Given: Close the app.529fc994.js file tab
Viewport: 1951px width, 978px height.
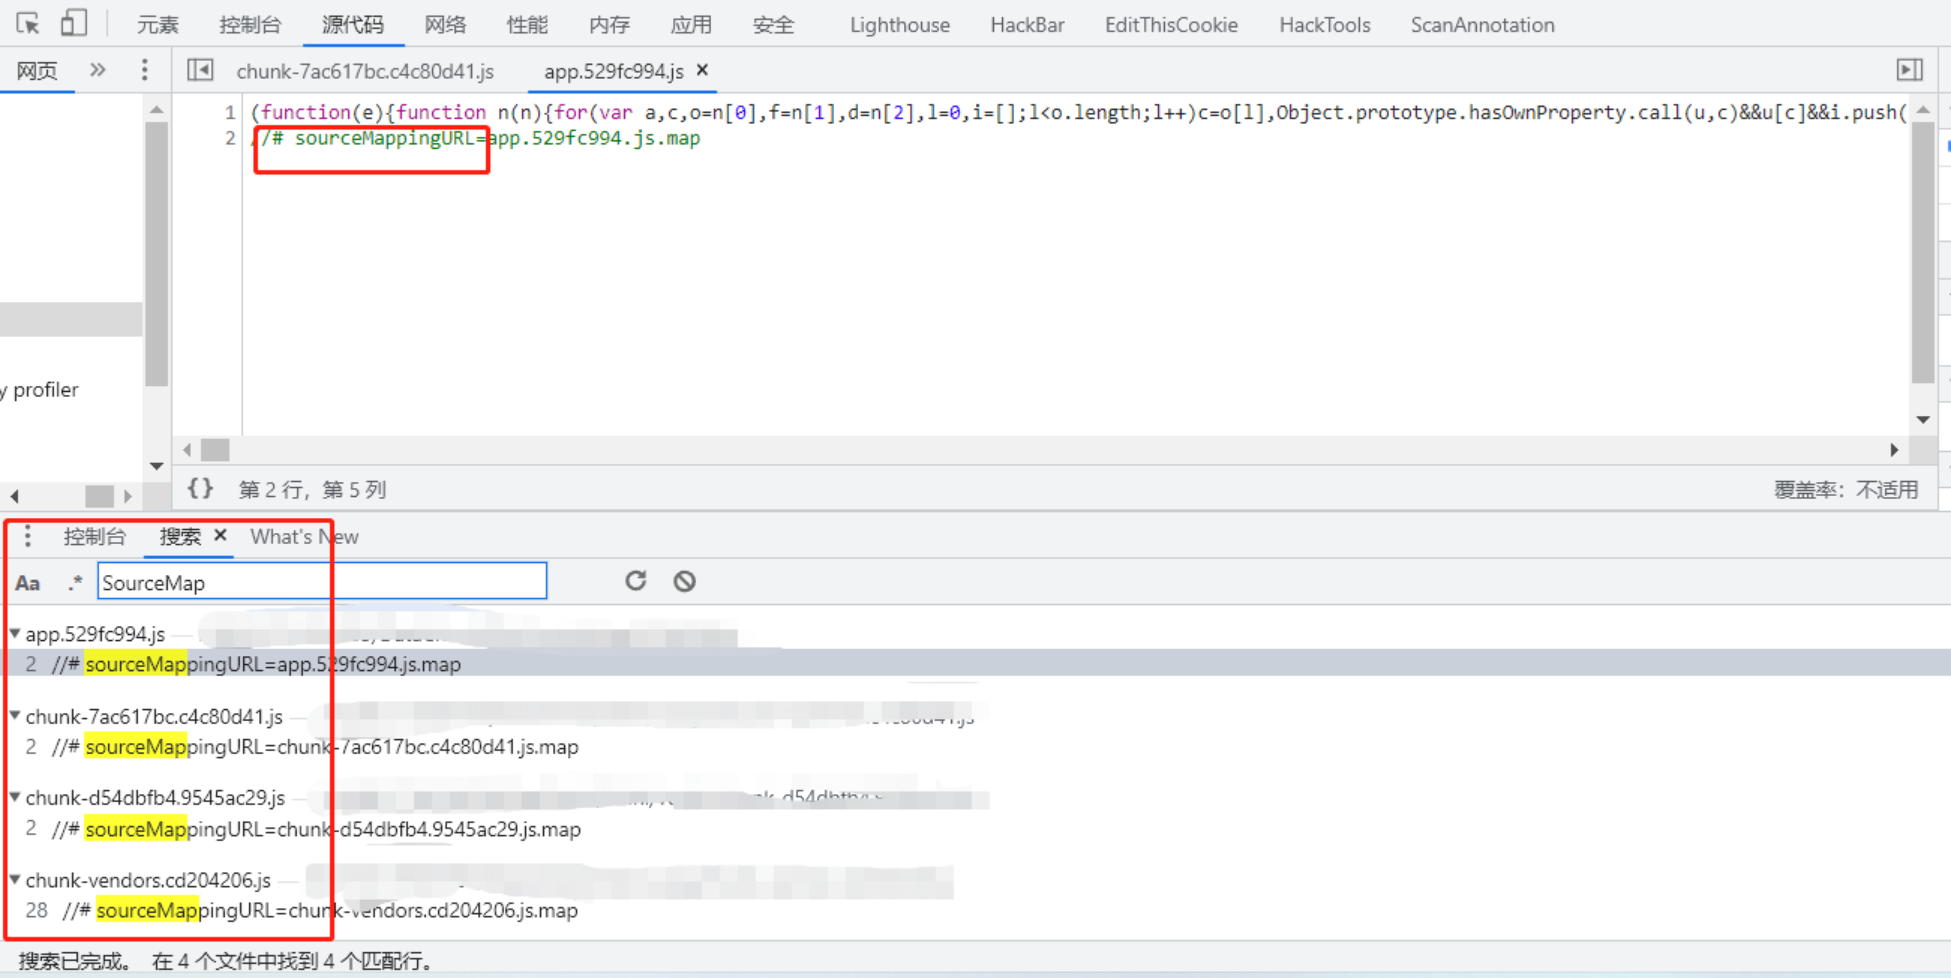Looking at the screenshot, I should (x=702, y=70).
